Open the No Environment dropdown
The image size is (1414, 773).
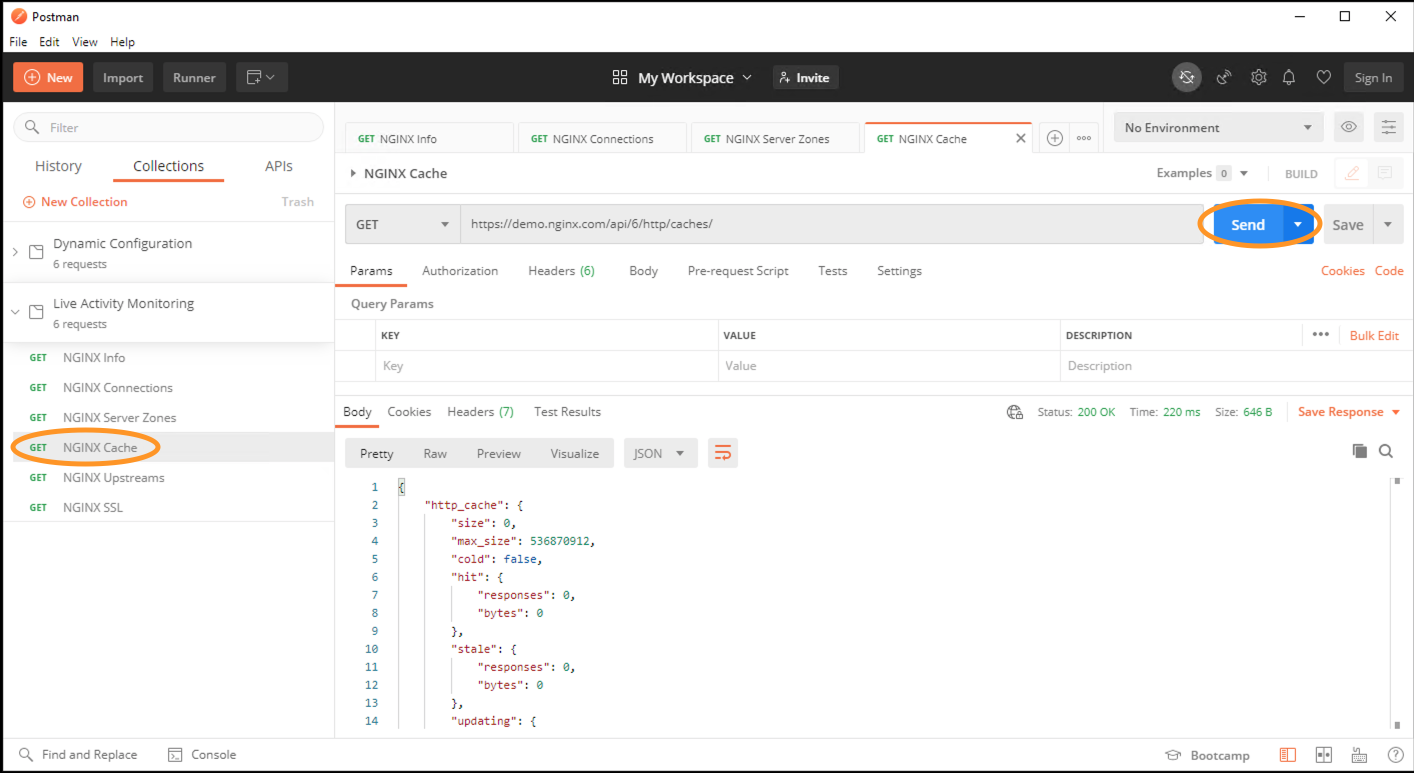point(1218,127)
